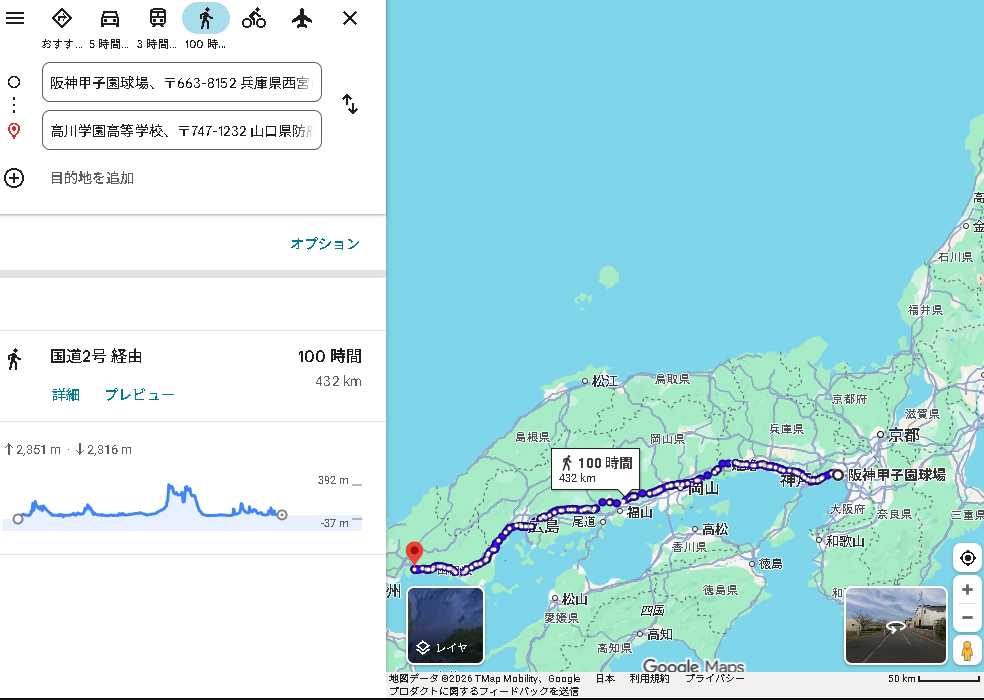Zoom out on the map

pyautogui.click(x=967, y=617)
